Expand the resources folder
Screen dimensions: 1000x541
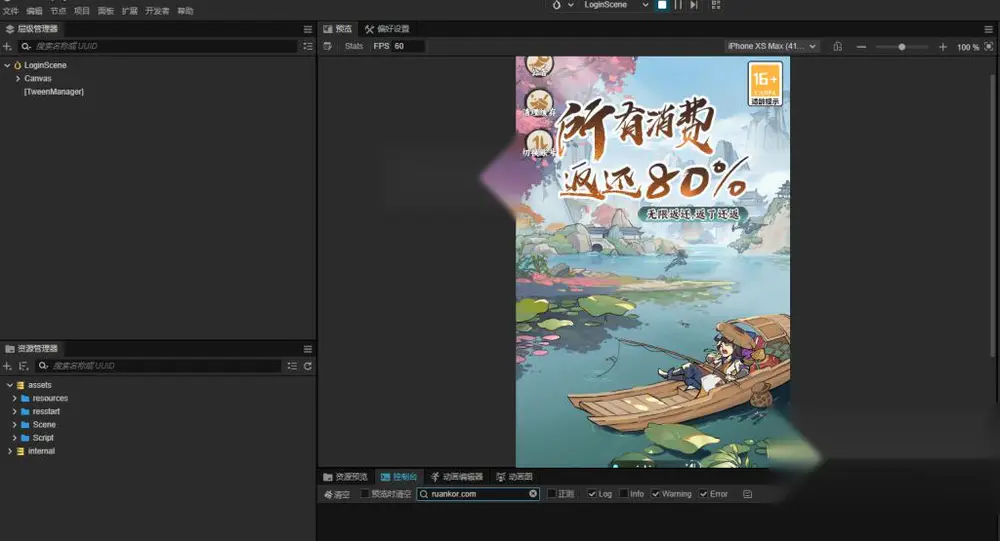pos(15,398)
